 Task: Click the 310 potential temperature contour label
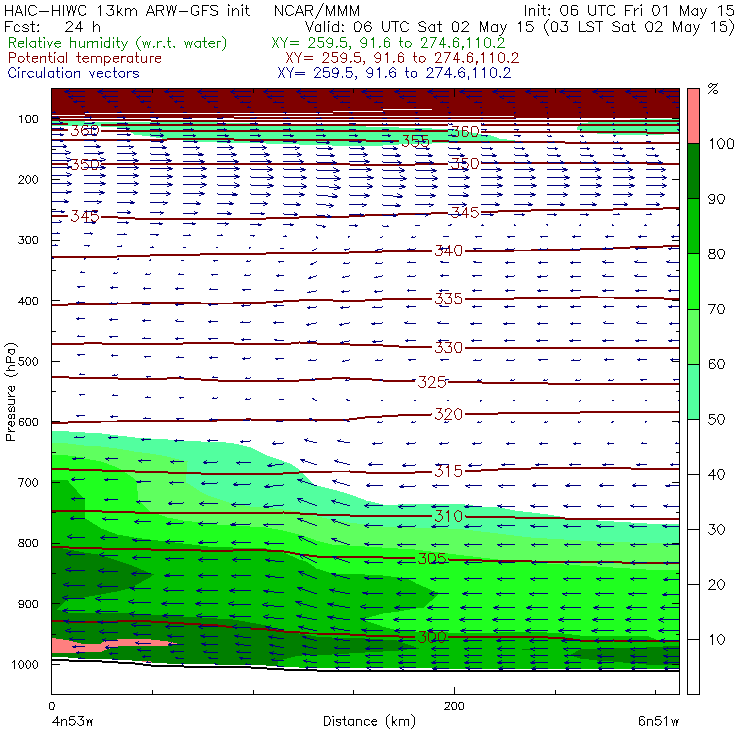448,516
